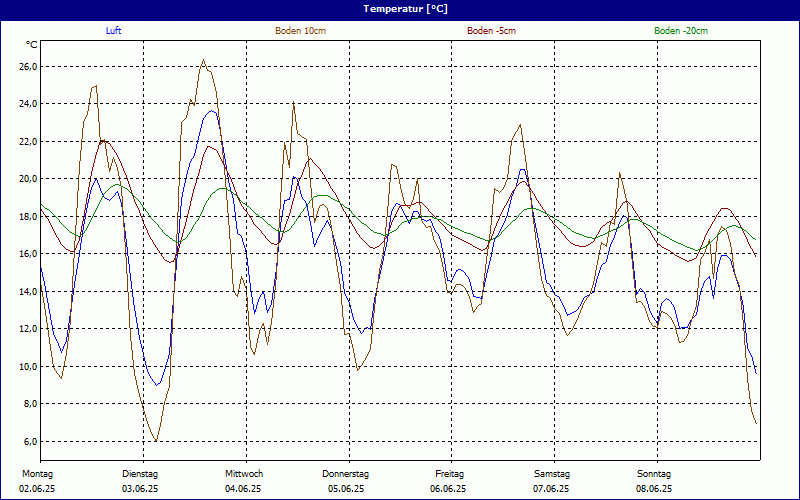Screen dimensions: 800x500
Task: Pick the "Boden -5cm" legend label
Action: 491,31
